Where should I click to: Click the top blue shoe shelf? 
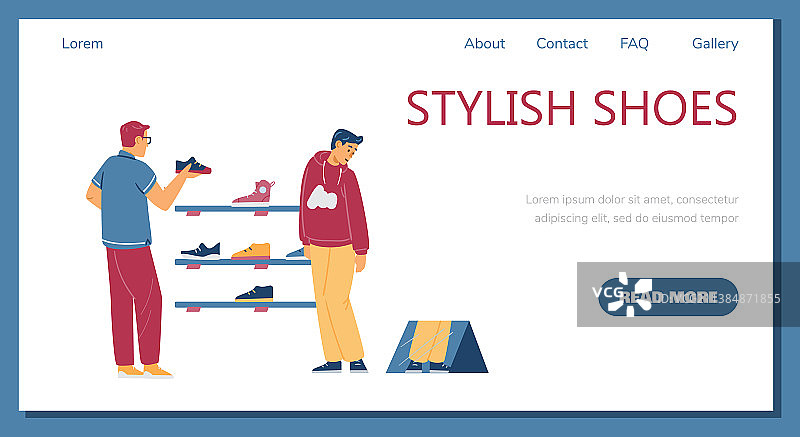(x=237, y=209)
